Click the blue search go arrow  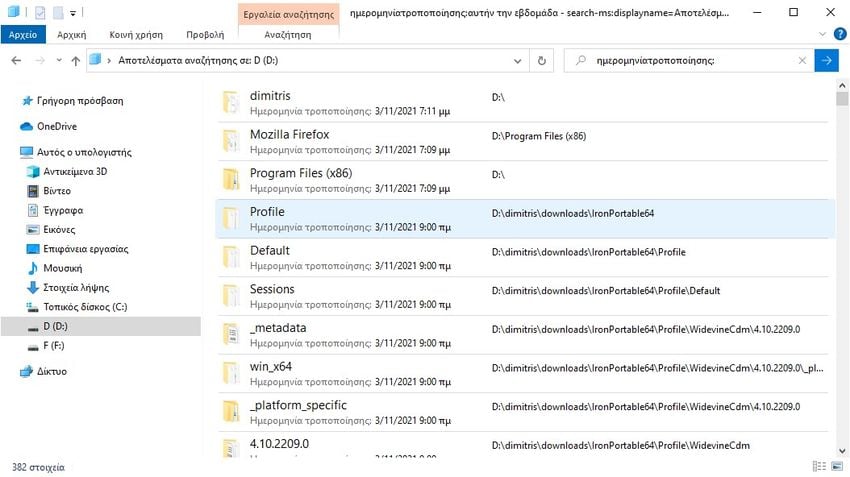[x=827, y=60]
